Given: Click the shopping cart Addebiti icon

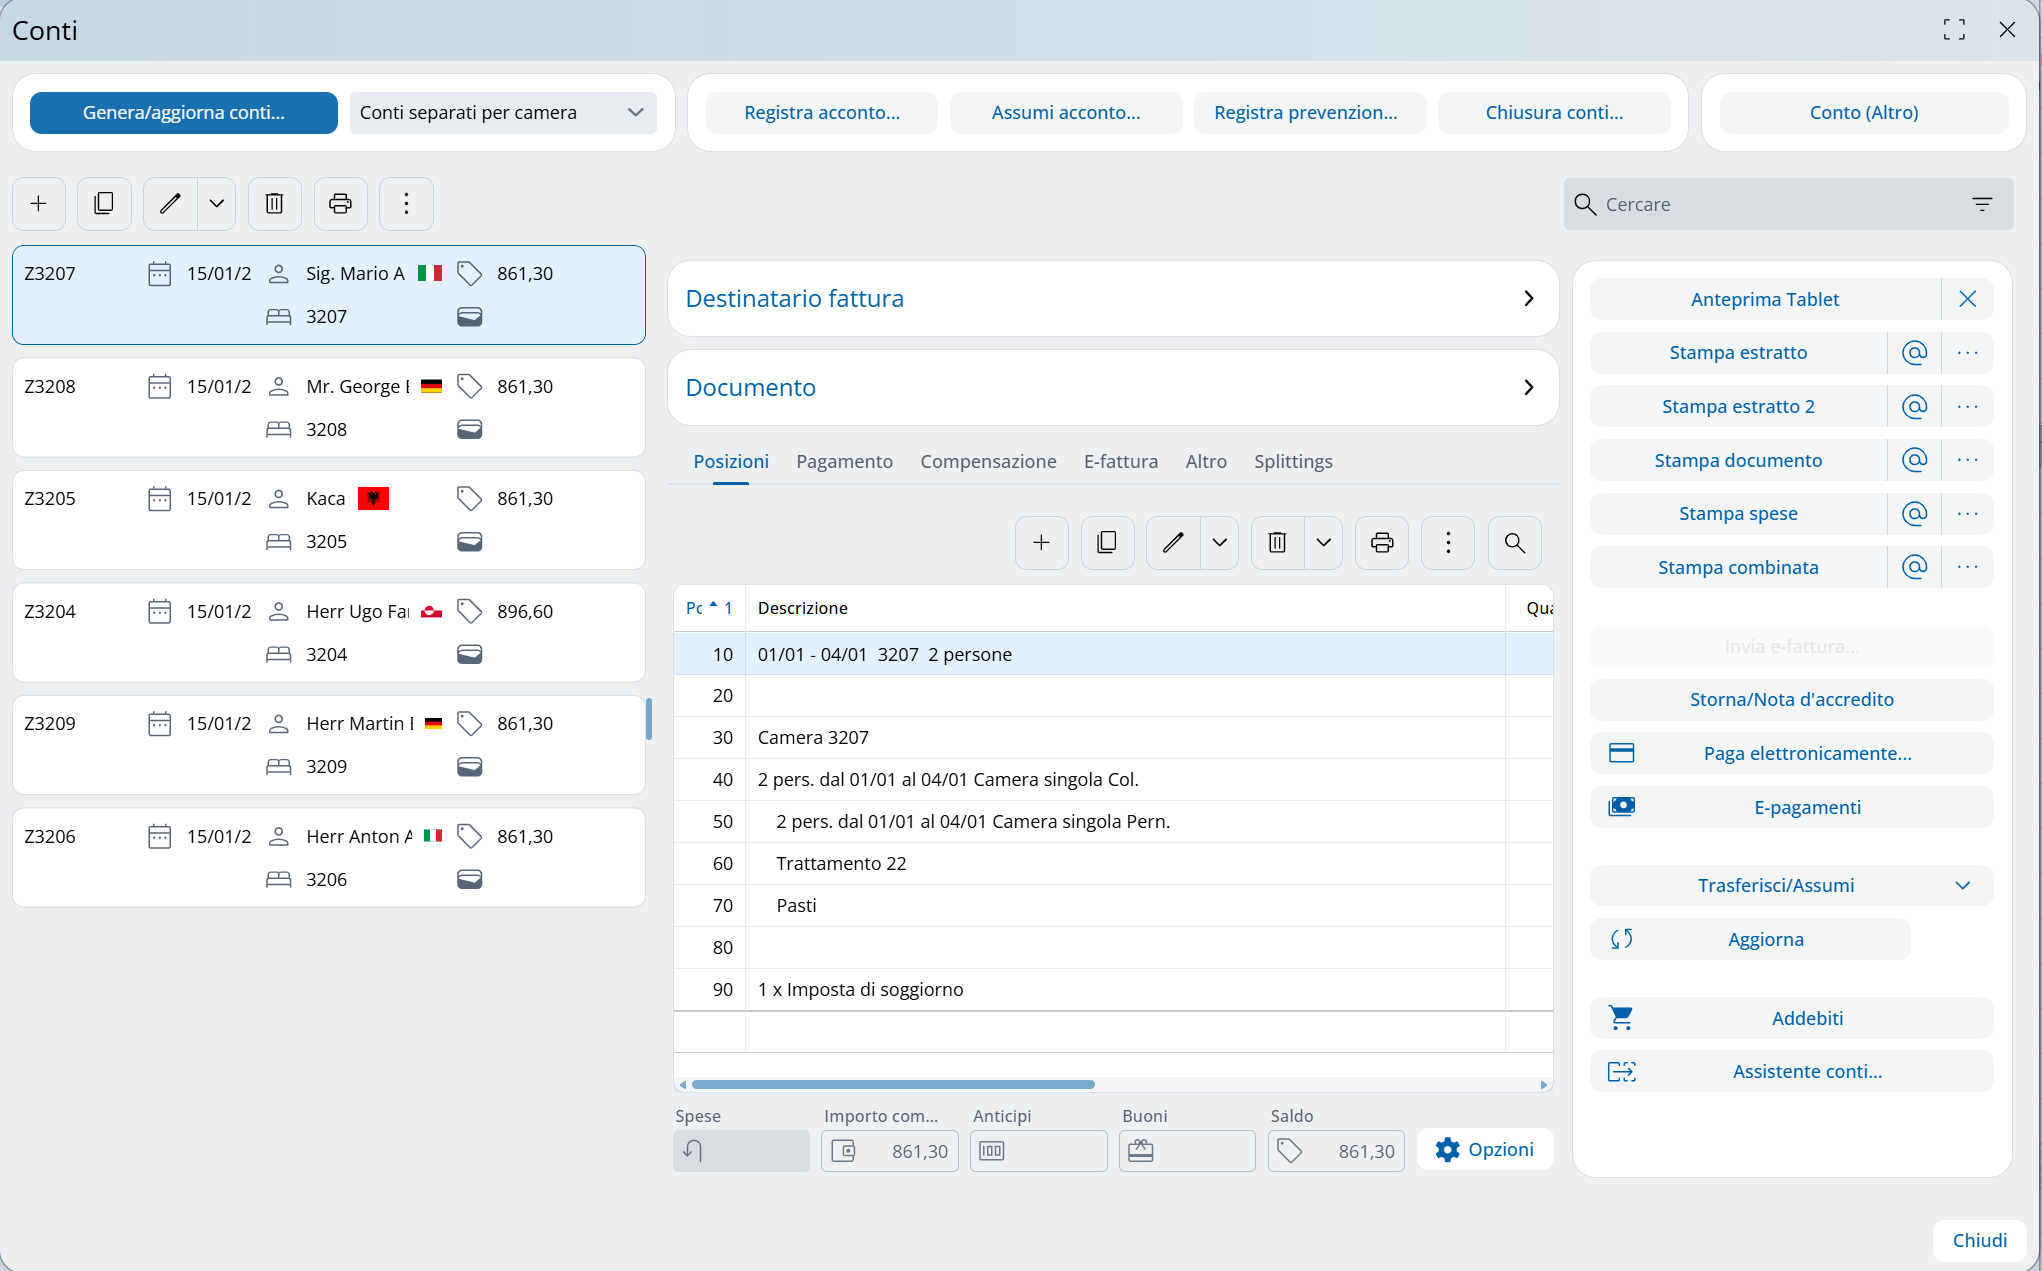Looking at the screenshot, I should click(x=1621, y=1018).
